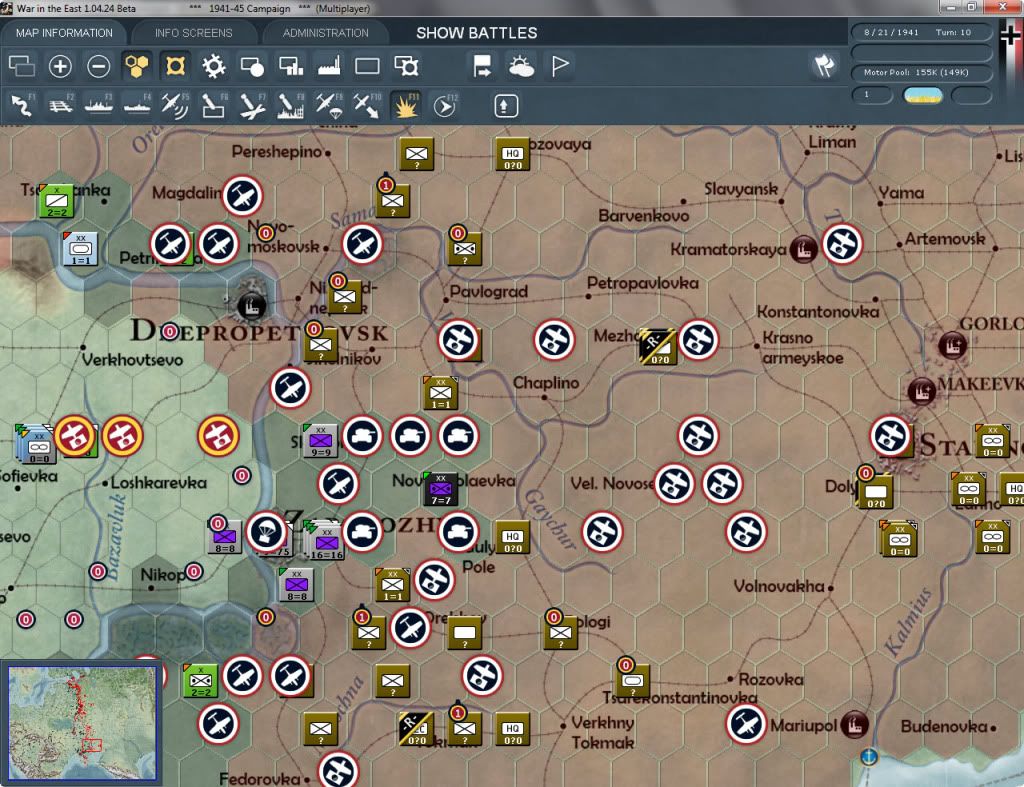
Task: Click the date 8/21/1941 Turn 10 field
Action: coord(921,32)
